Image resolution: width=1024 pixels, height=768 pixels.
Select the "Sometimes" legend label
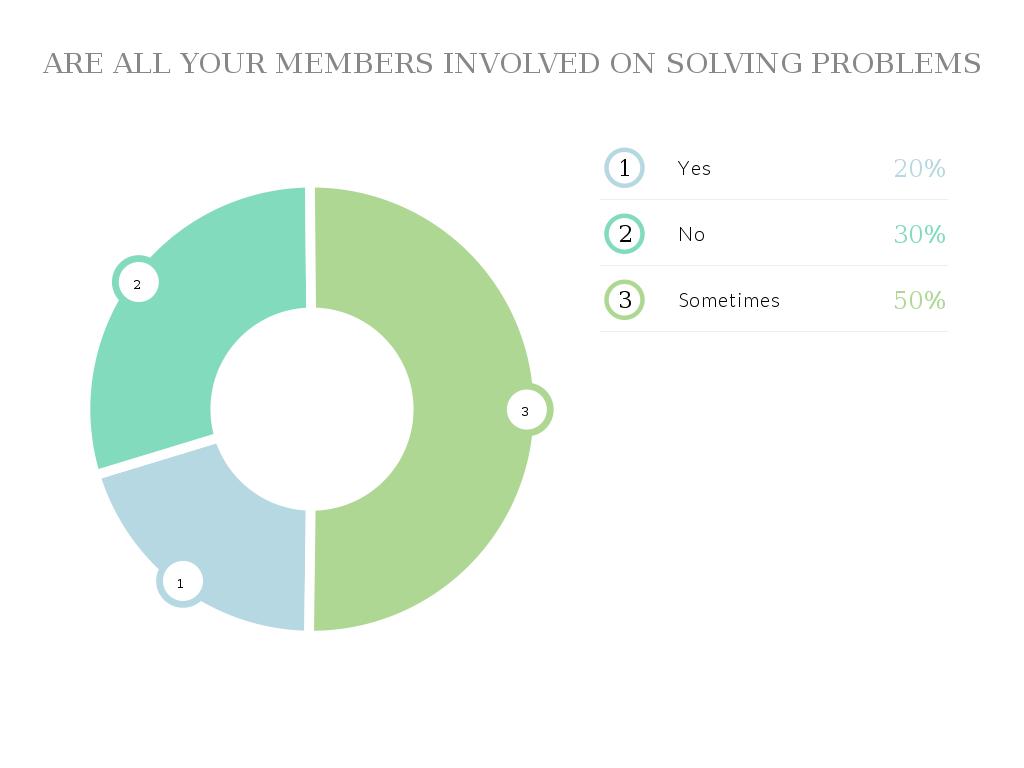pos(729,300)
